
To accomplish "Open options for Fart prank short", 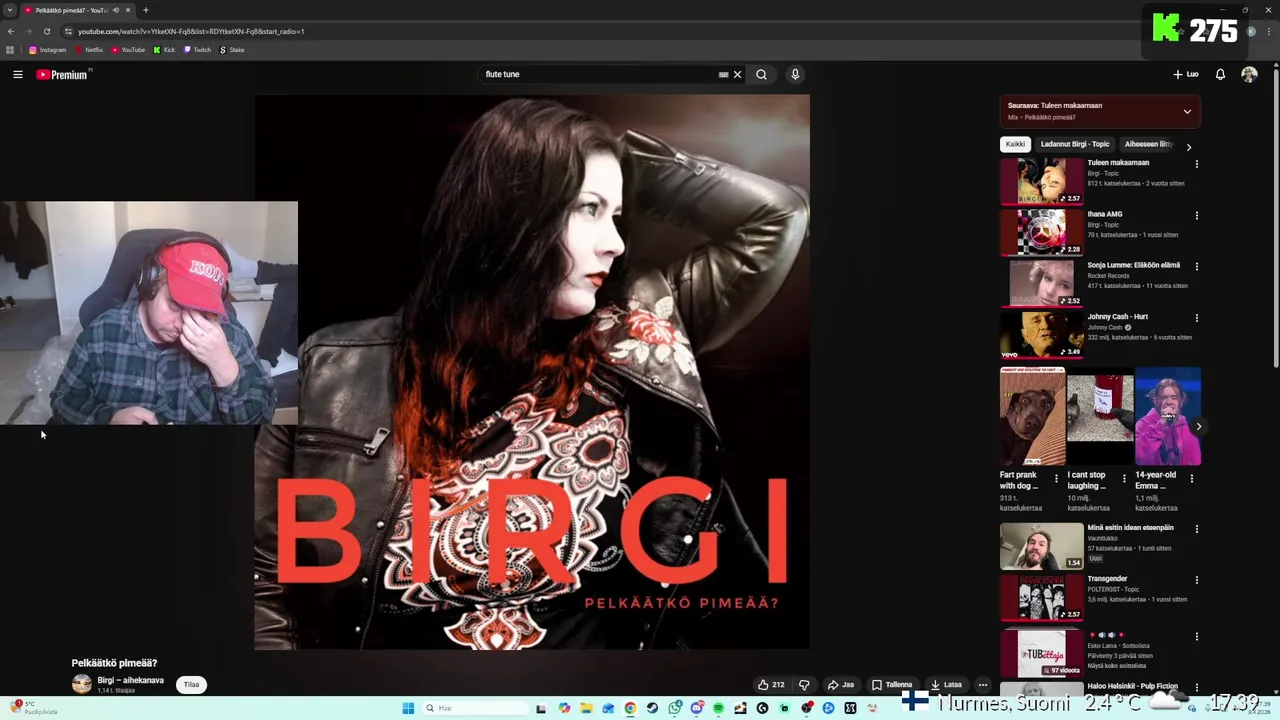I will [1056, 479].
